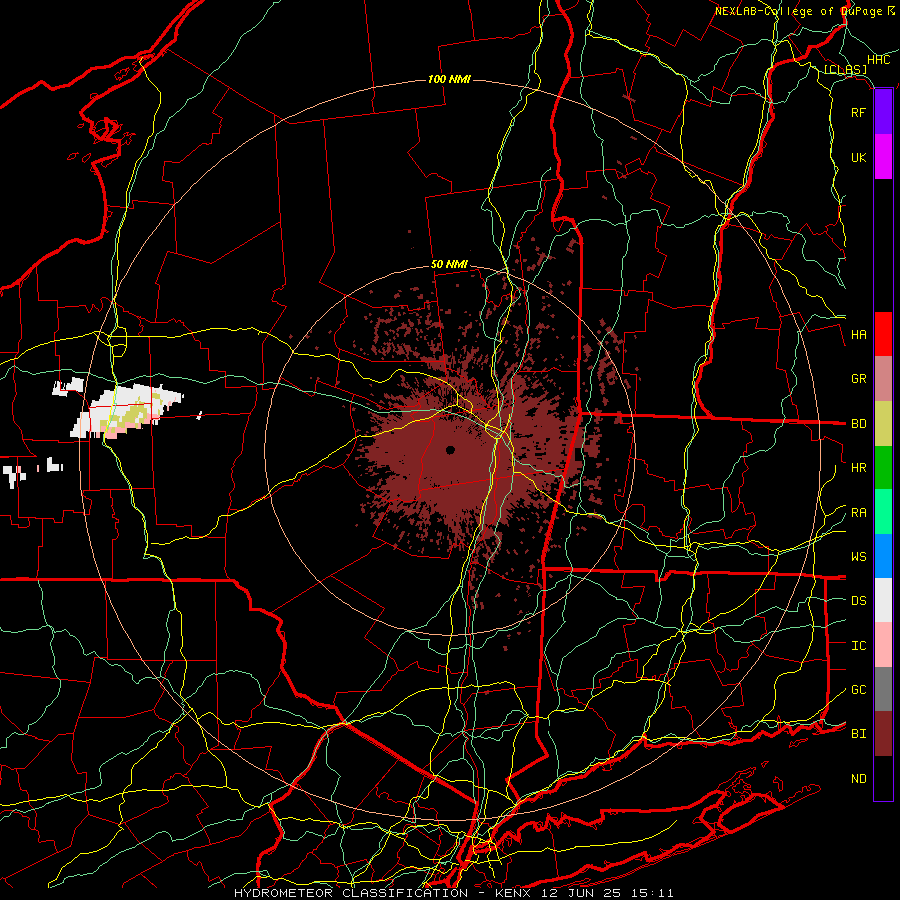Click the IC pink legend swatch
The width and height of the screenshot is (900, 900).
(883, 645)
